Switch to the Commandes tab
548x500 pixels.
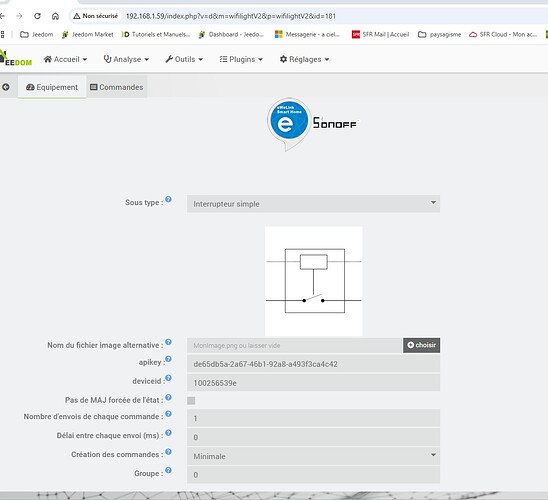point(117,87)
